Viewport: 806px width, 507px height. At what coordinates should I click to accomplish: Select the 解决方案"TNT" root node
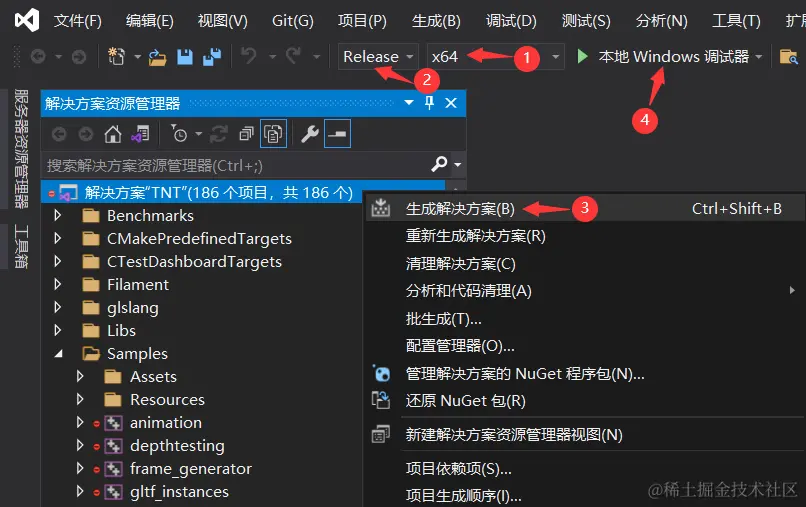pos(218,193)
